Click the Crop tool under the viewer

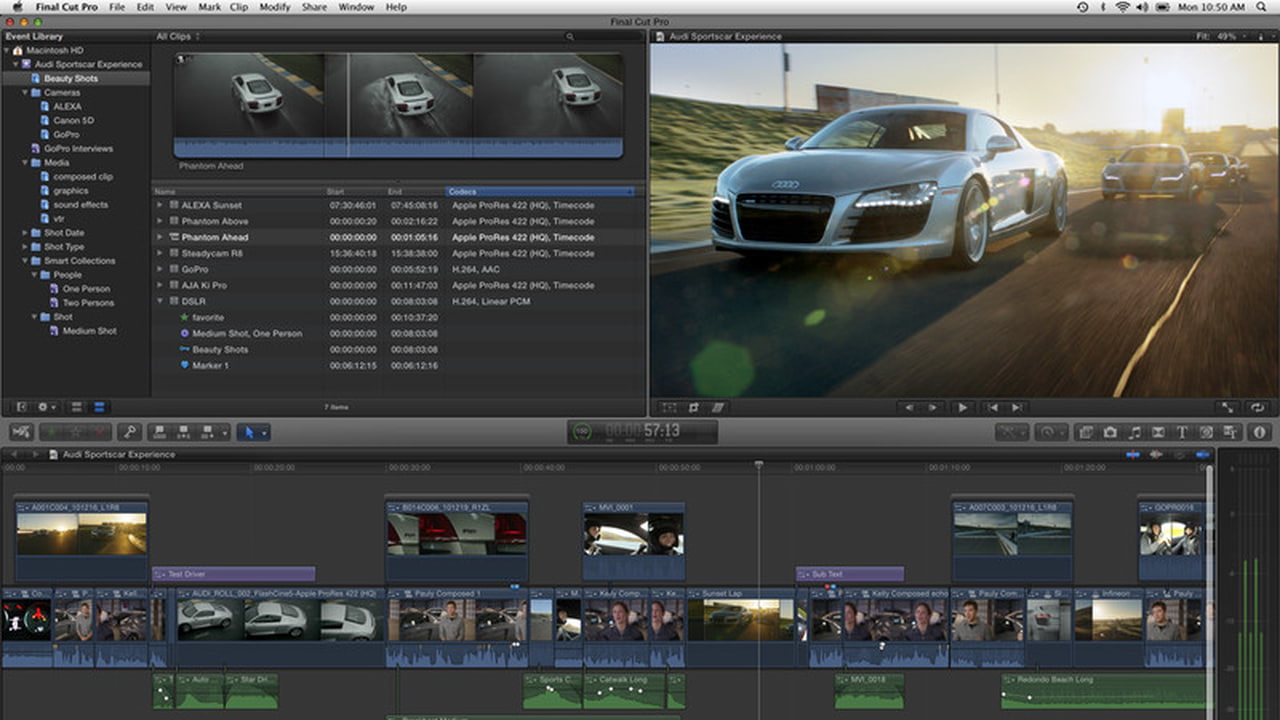point(693,407)
